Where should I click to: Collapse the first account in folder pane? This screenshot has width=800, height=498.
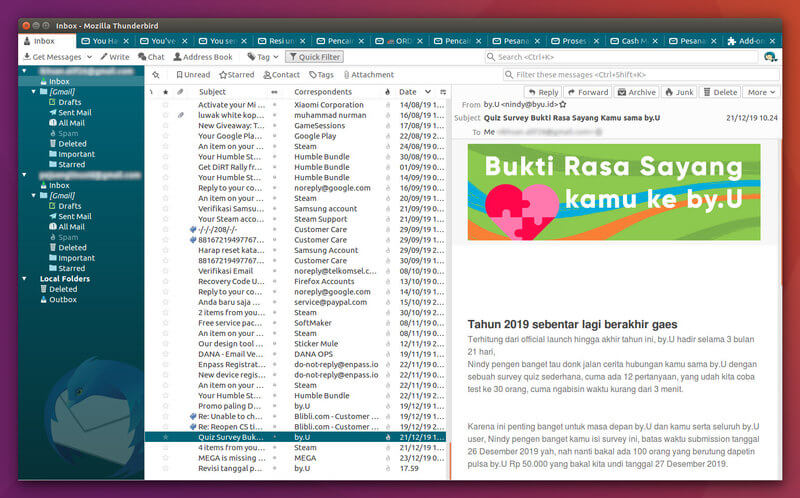coord(24,71)
